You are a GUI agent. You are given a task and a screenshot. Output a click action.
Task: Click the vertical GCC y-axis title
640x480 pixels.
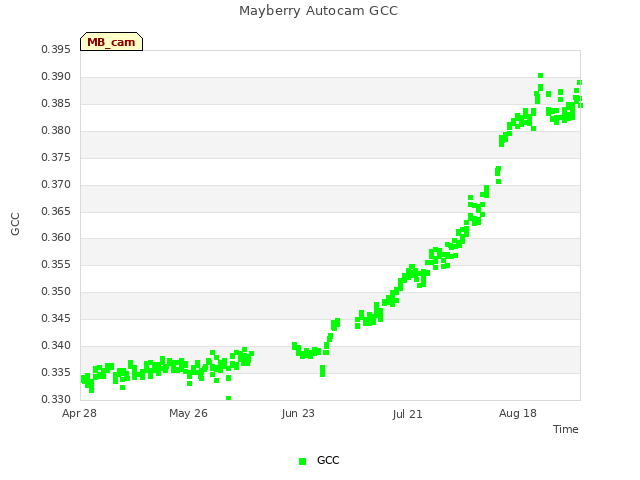[15, 224]
